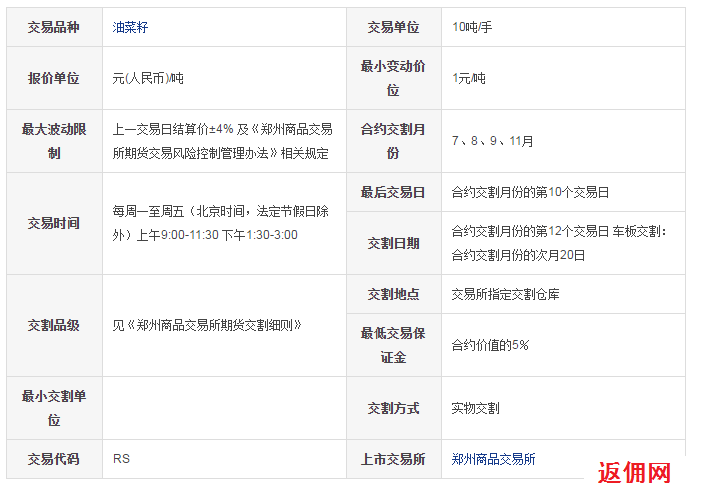701x495 pixels.
Task: Select the 交割方式 header cell
Action: 393,408
